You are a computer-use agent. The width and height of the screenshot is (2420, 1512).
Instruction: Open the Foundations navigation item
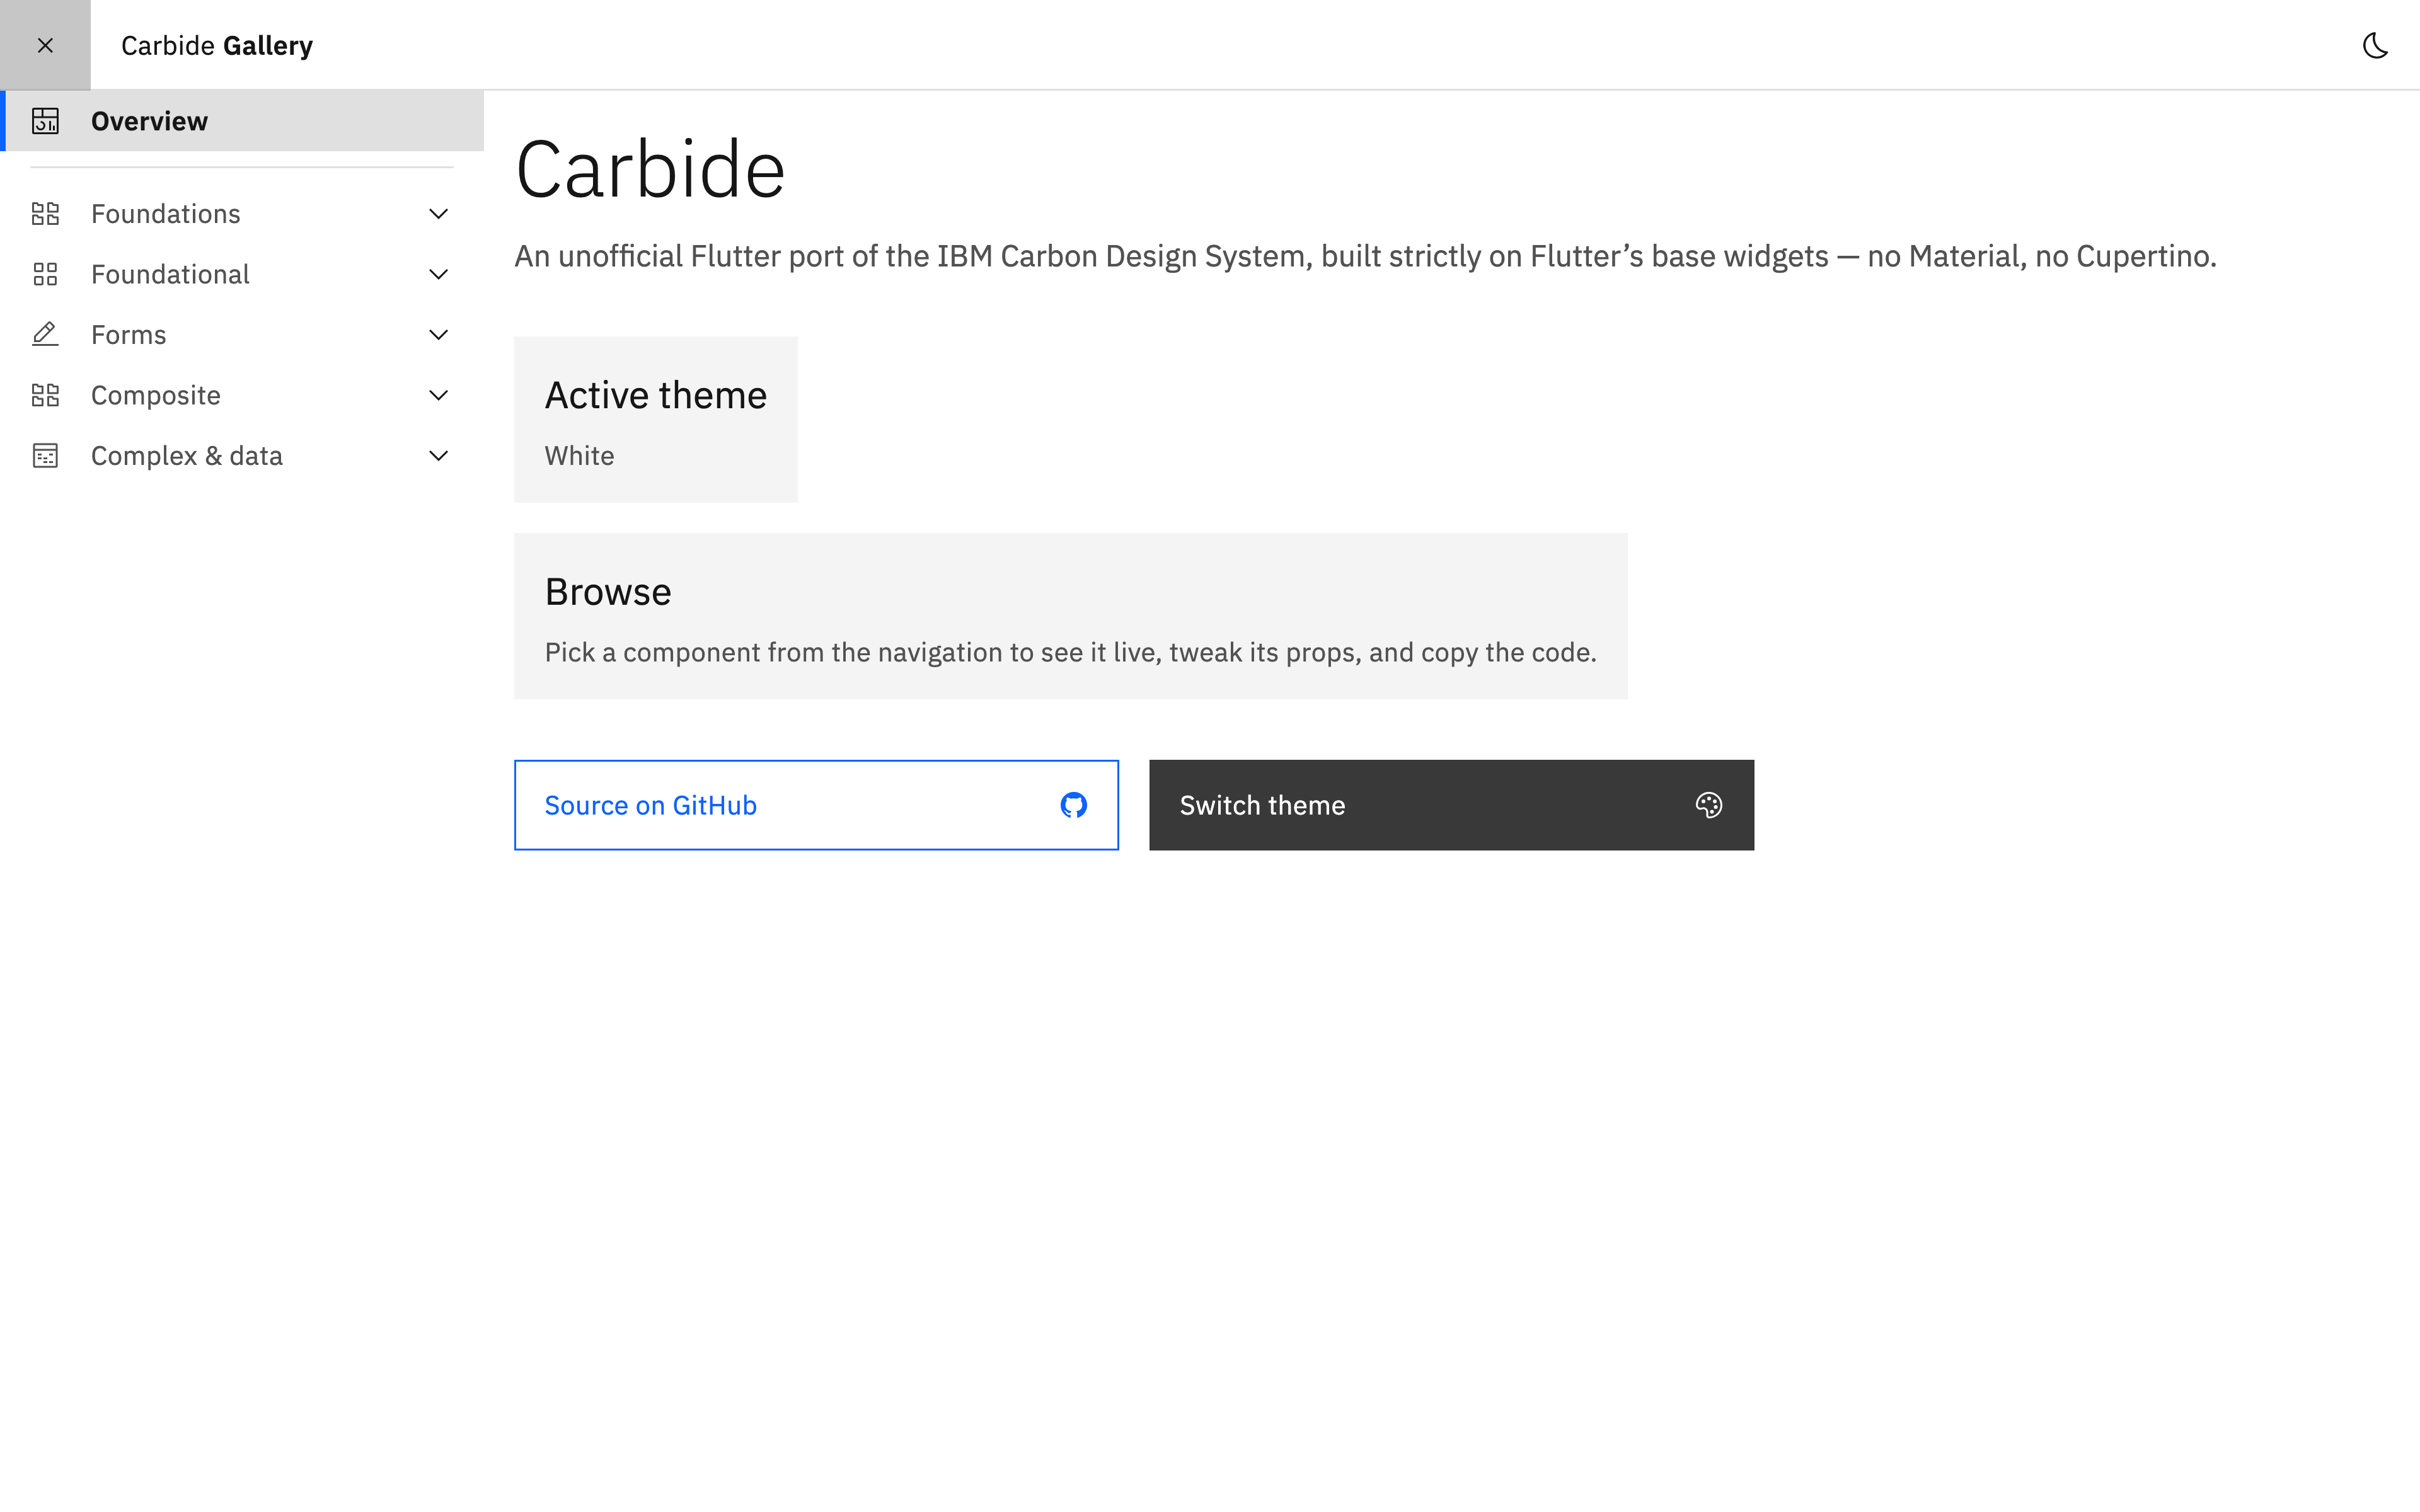pos(242,214)
